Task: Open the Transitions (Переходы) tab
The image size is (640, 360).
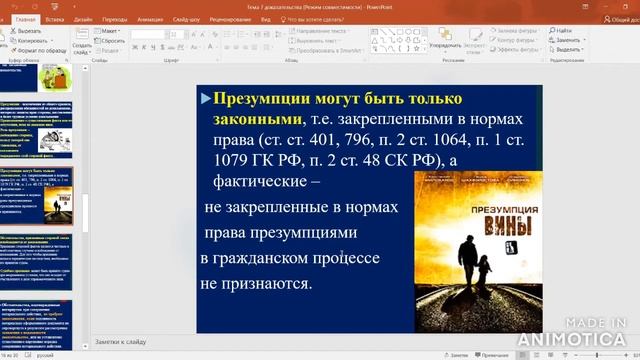Action: click(x=115, y=19)
